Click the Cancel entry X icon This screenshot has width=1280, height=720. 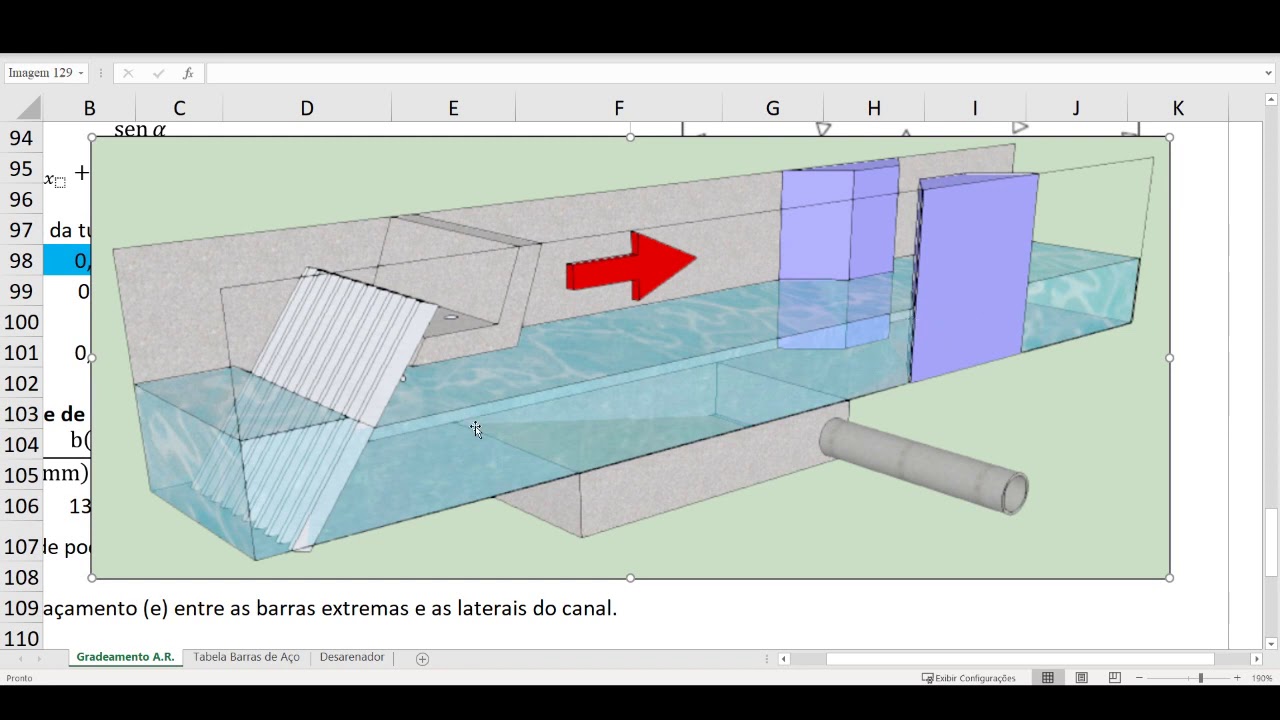pyautogui.click(x=128, y=73)
